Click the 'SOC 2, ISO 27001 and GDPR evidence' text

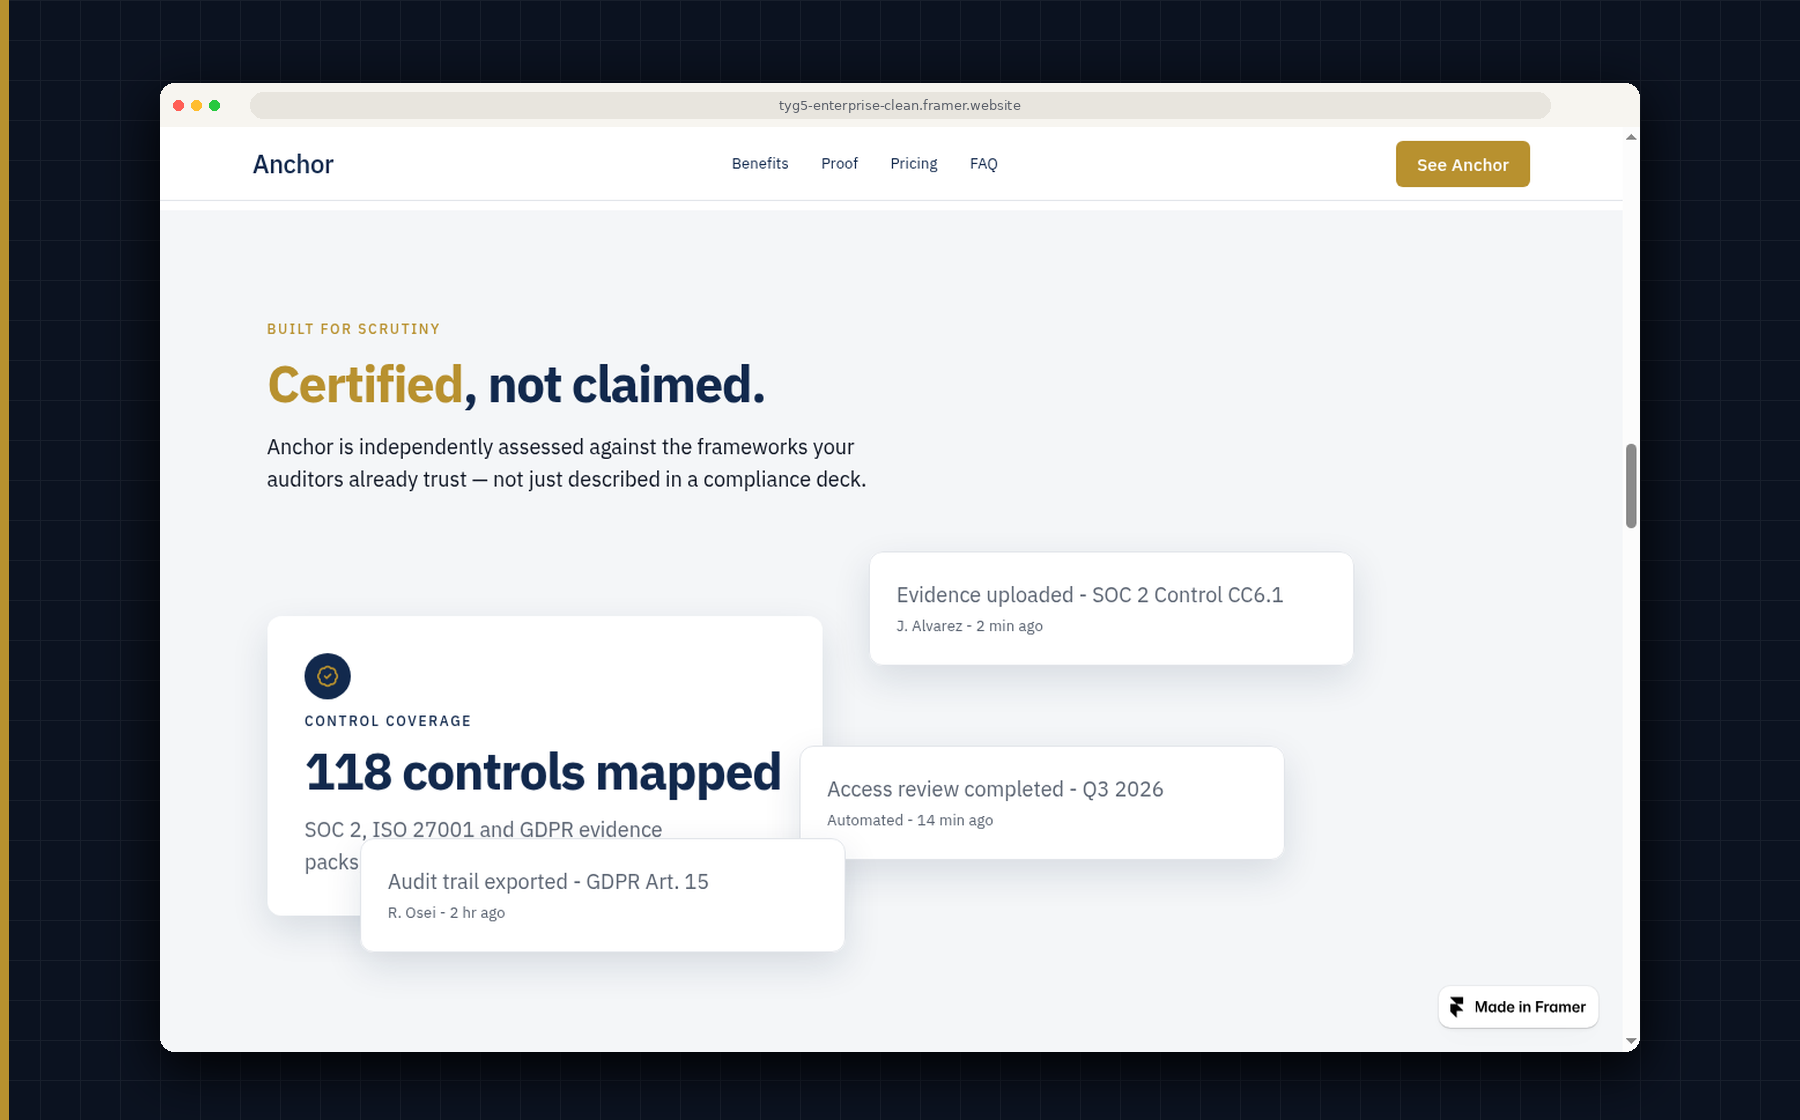[x=483, y=829]
